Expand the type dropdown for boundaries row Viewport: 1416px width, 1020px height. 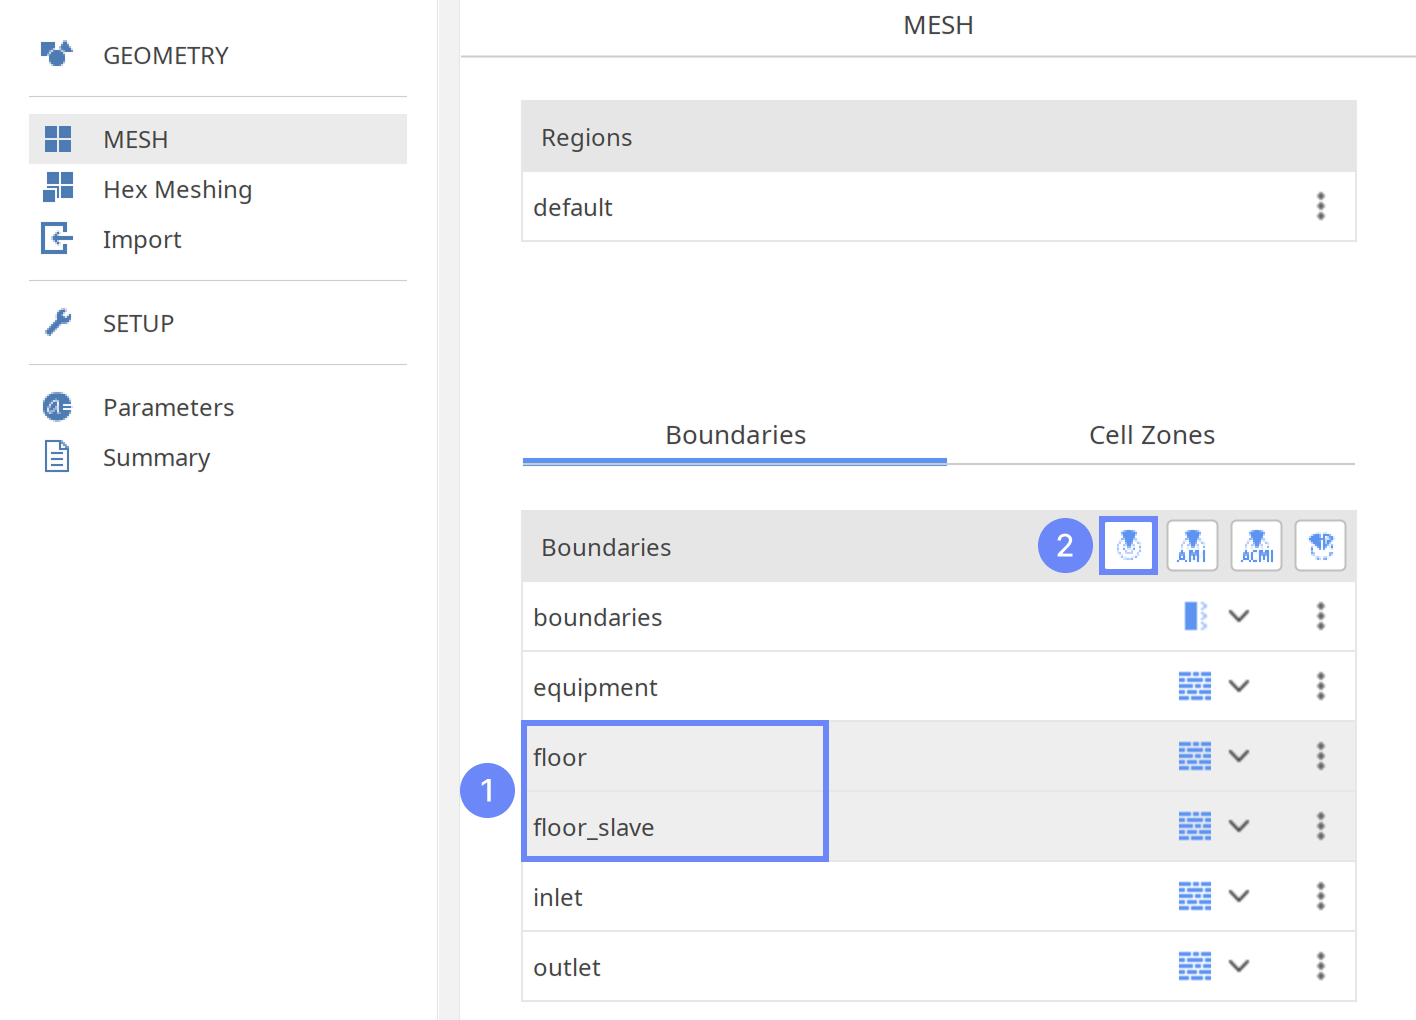[x=1239, y=616]
